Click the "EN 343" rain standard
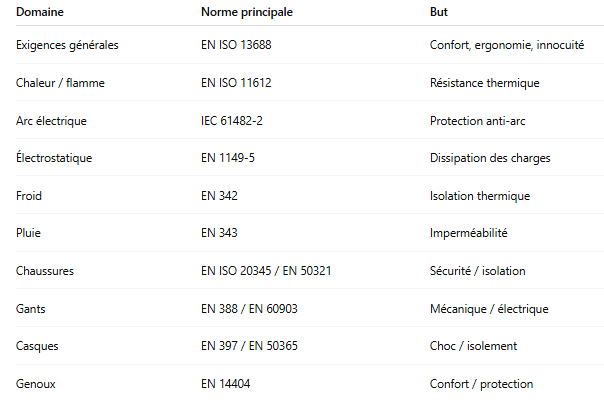Image resolution: width=604 pixels, height=409 pixels. 219,233
